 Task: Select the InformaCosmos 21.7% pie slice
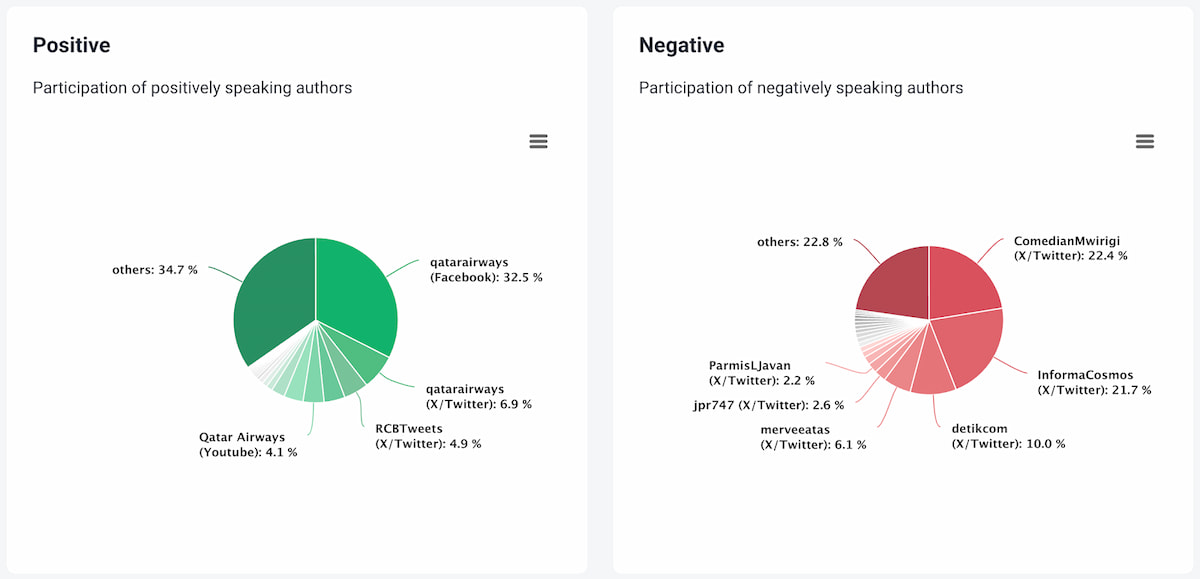[972, 350]
